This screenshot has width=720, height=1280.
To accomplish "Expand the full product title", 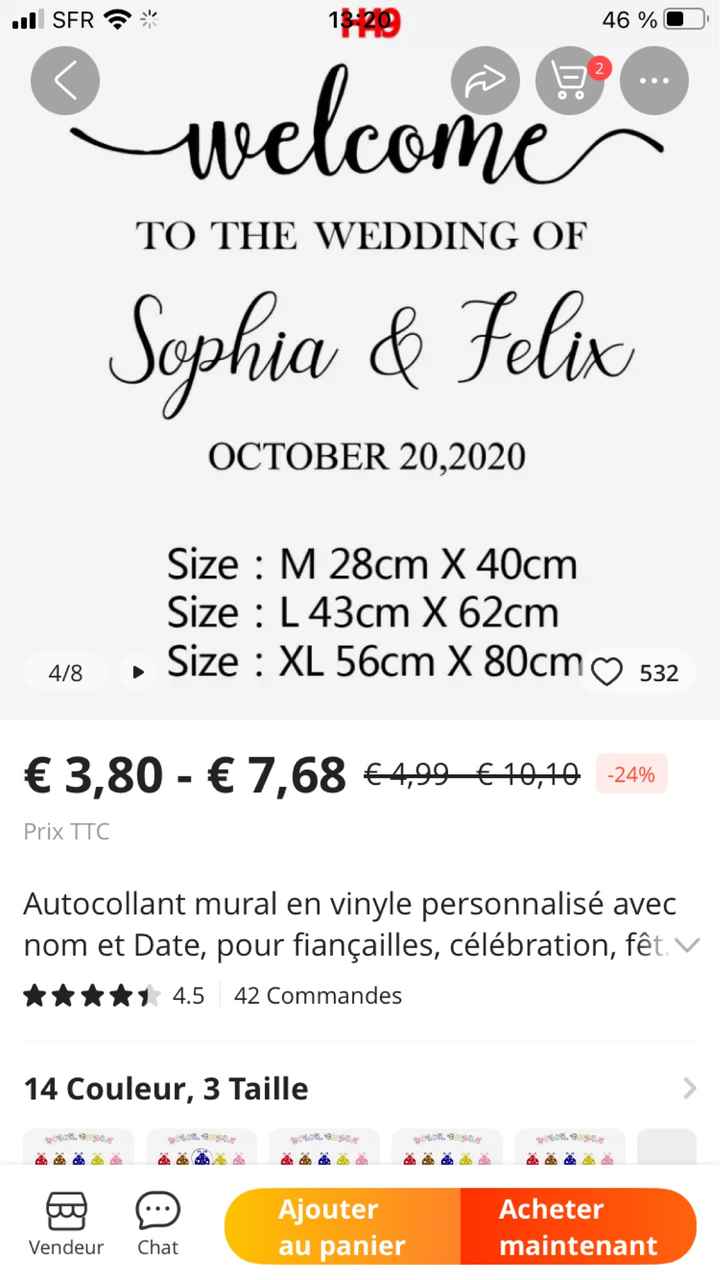I will 687,945.
